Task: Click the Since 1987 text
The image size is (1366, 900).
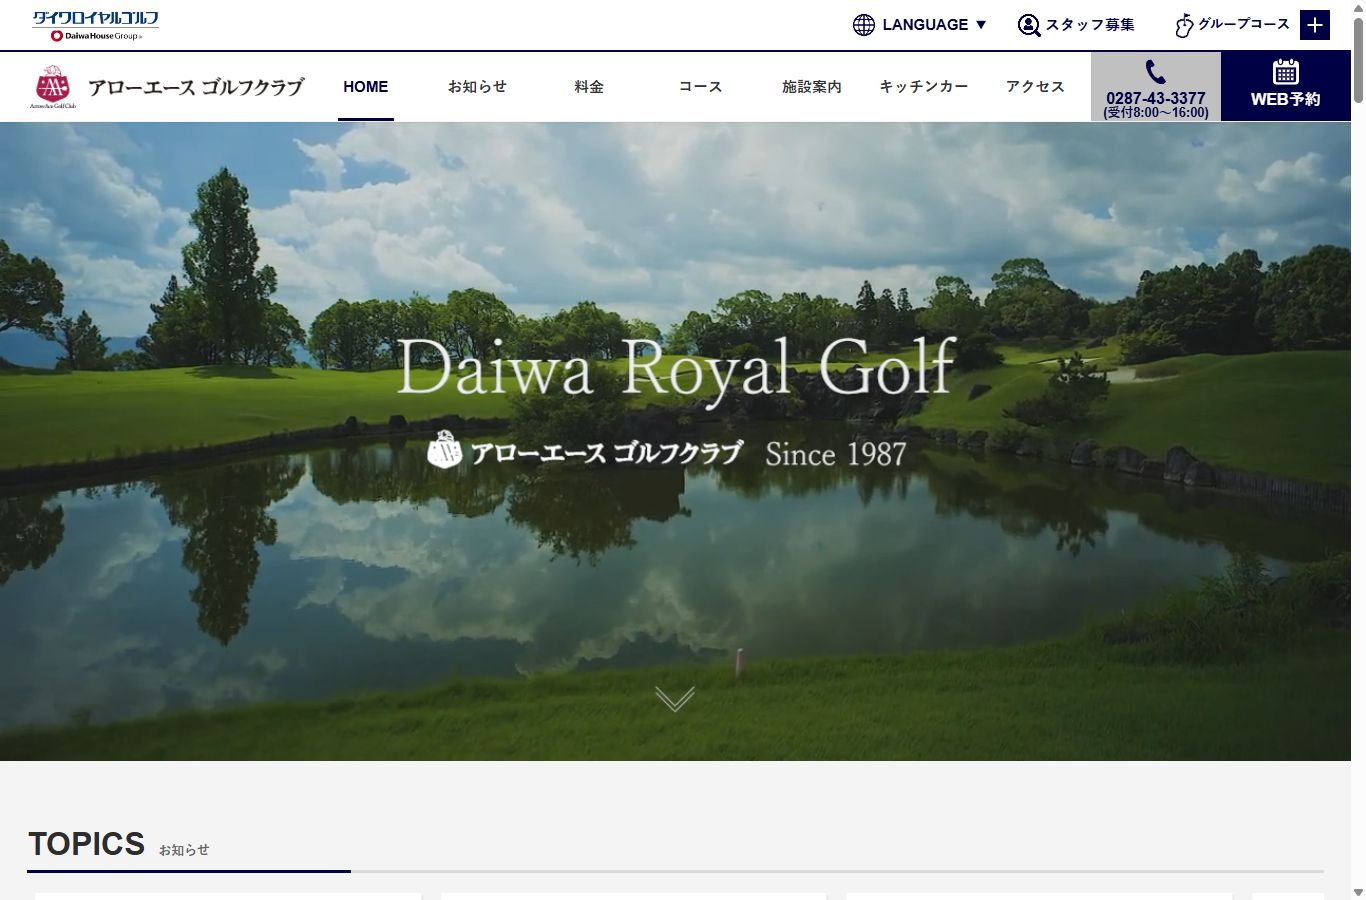Action: (x=836, y=454)
